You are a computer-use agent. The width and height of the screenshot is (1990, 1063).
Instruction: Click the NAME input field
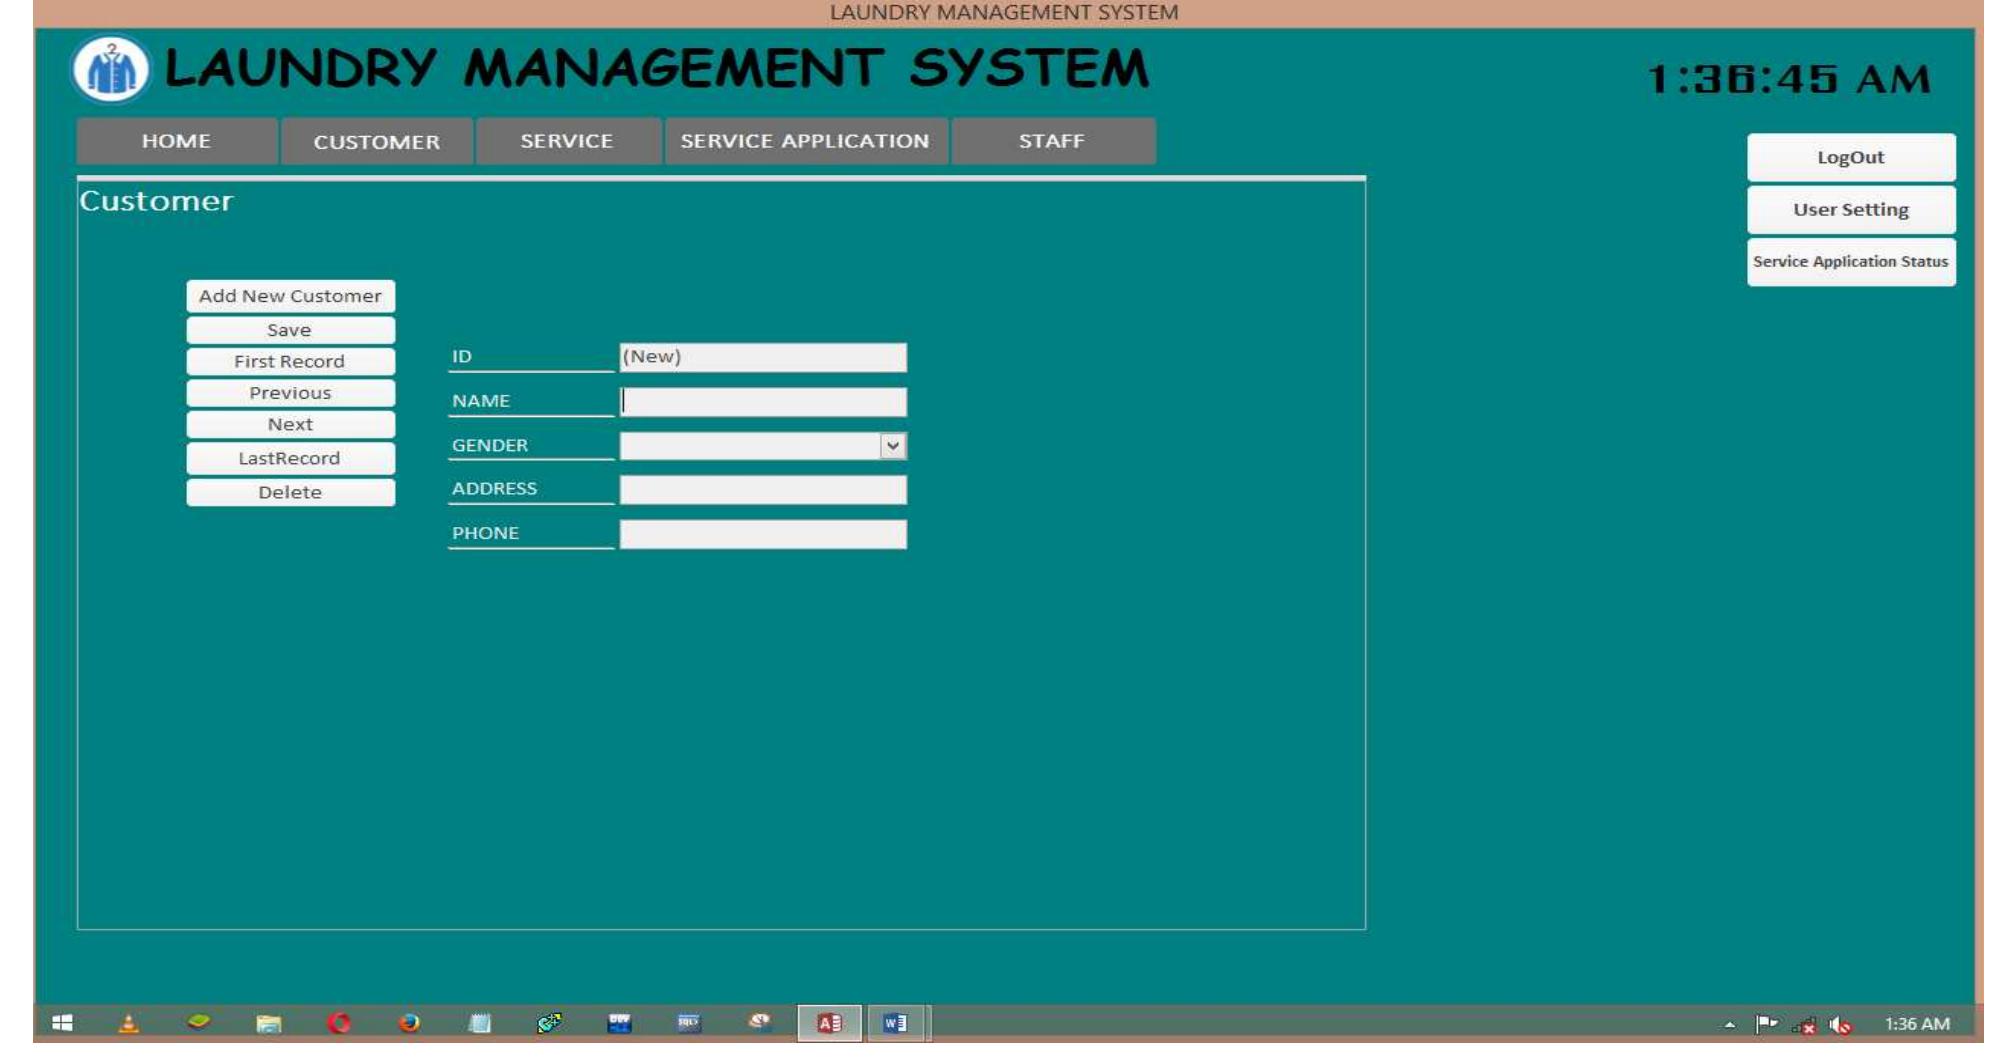(762, 402)
